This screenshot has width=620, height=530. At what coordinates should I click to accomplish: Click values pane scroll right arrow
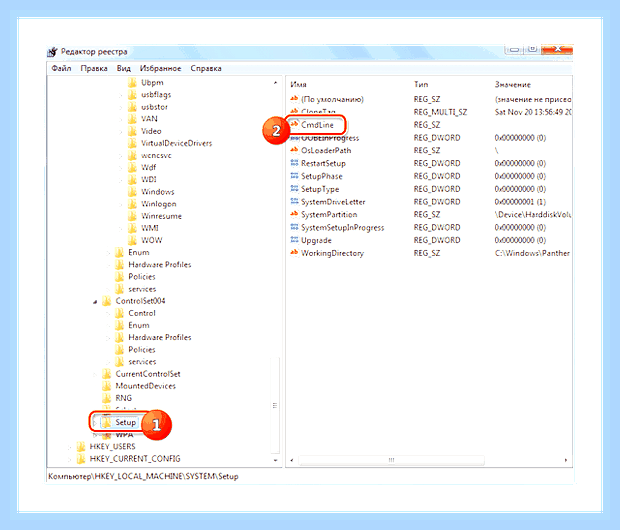tap(566, 460)
